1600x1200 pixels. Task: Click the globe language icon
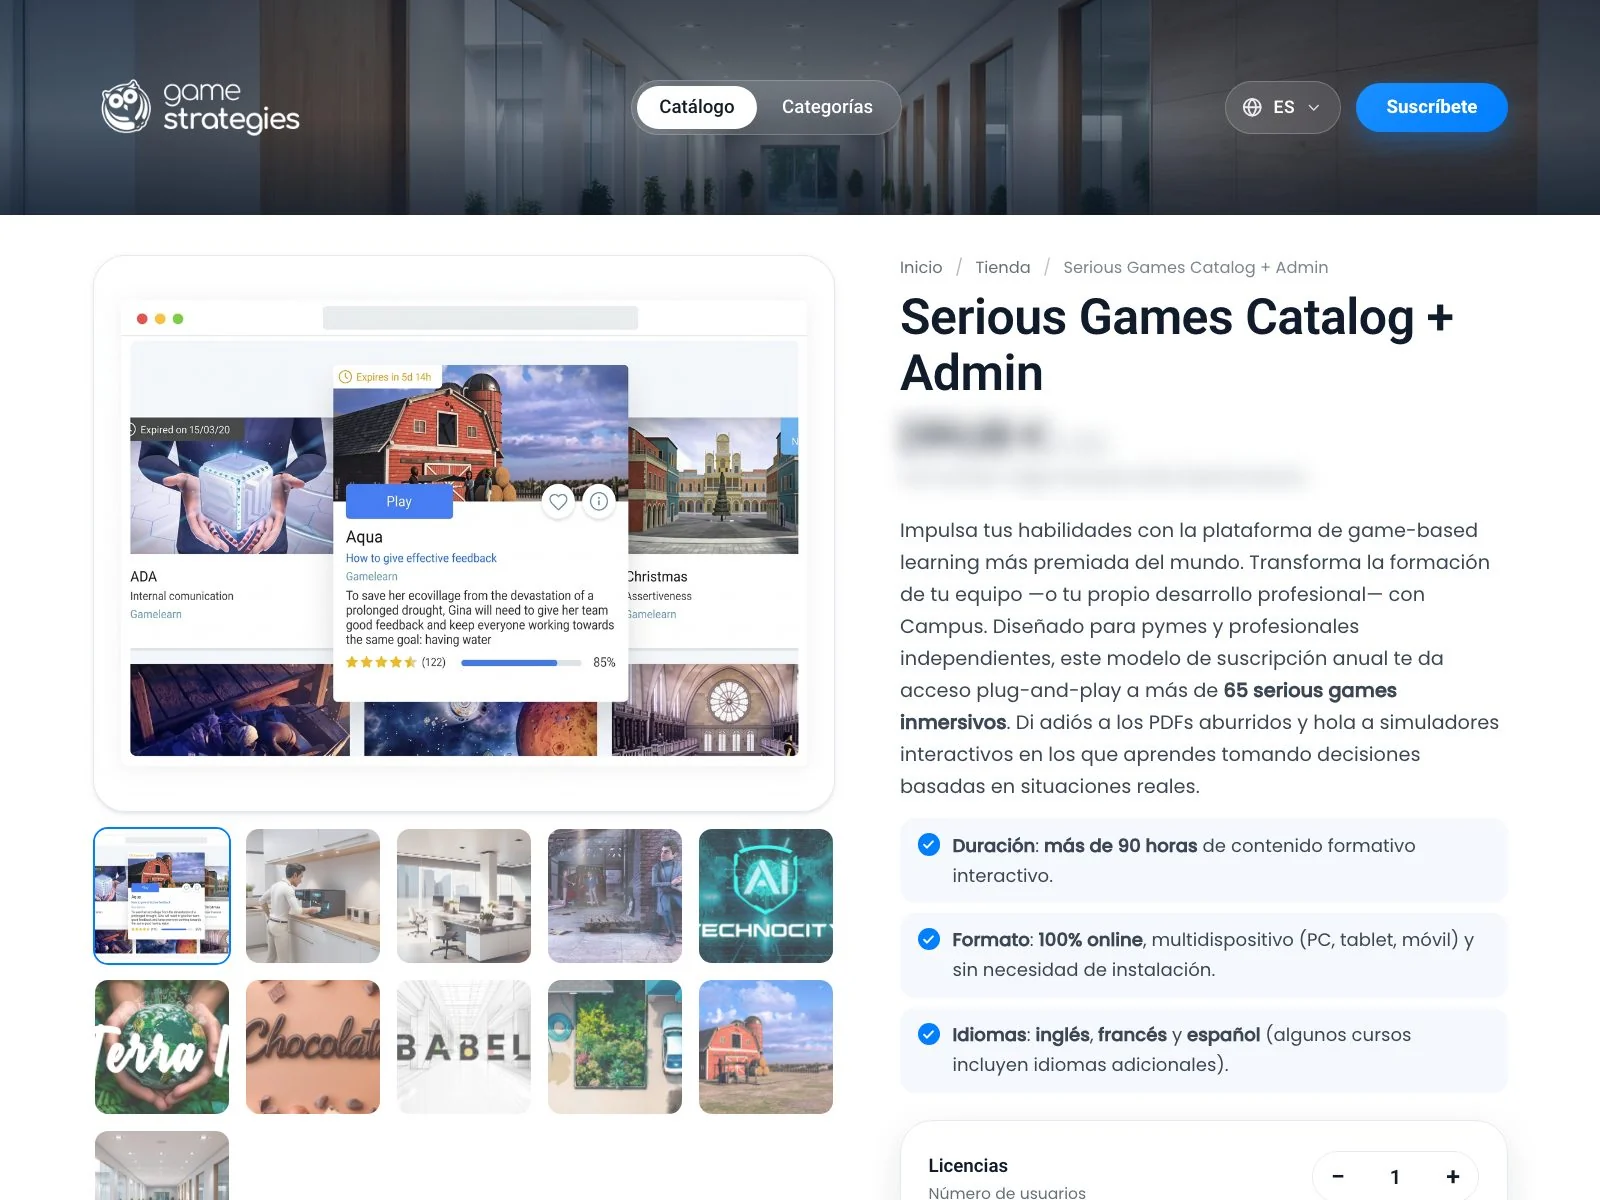[1252, 107]
